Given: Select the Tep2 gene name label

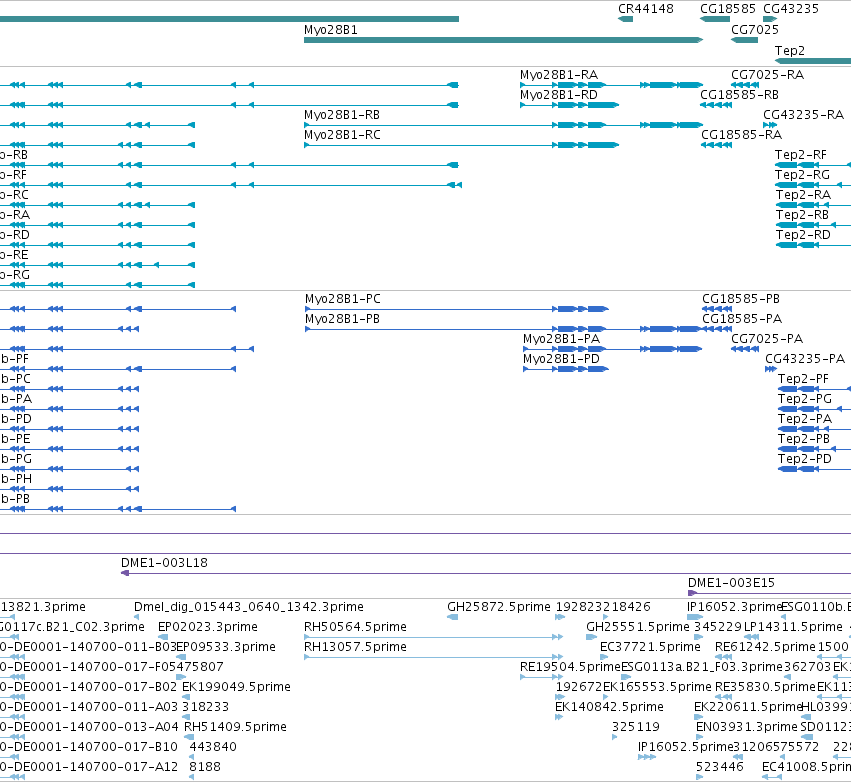Looking at the screenshot, I should (x=790, y=50).
